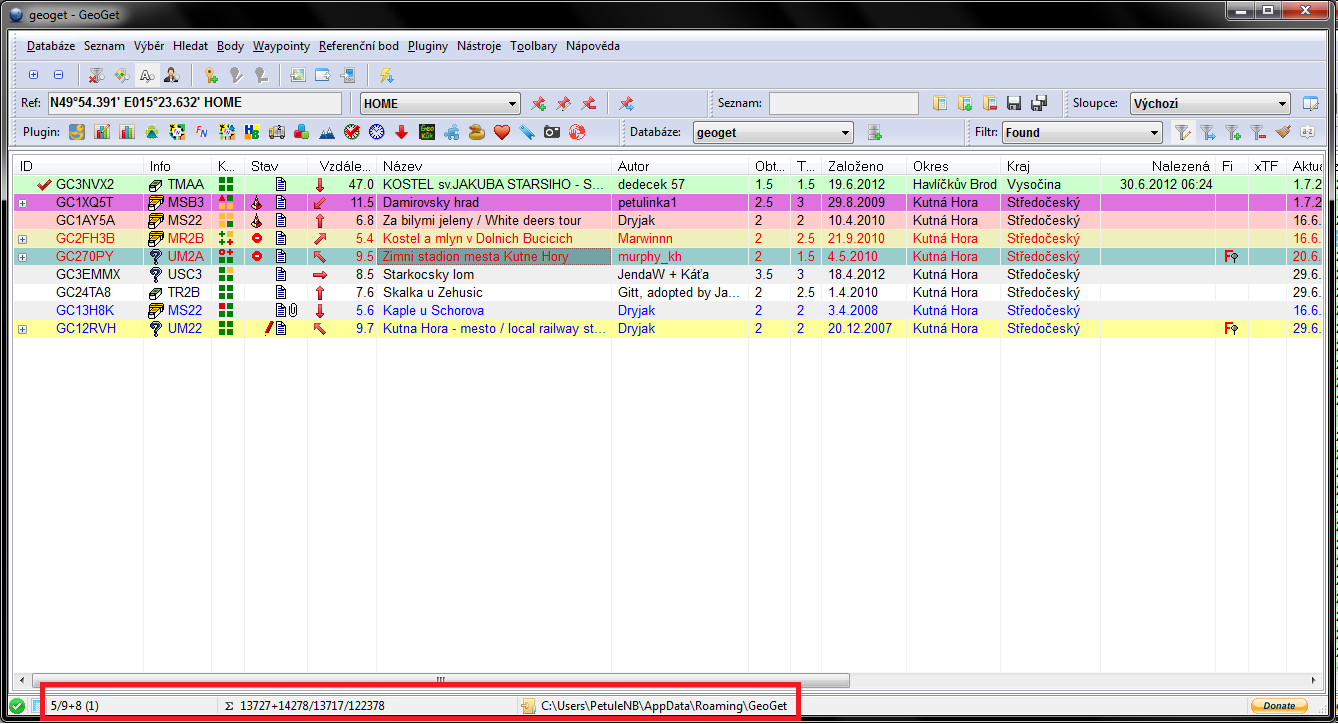The image size is (1338, 724).
Task: Click the first list icon beside Seznam
Action: point(940,103)
